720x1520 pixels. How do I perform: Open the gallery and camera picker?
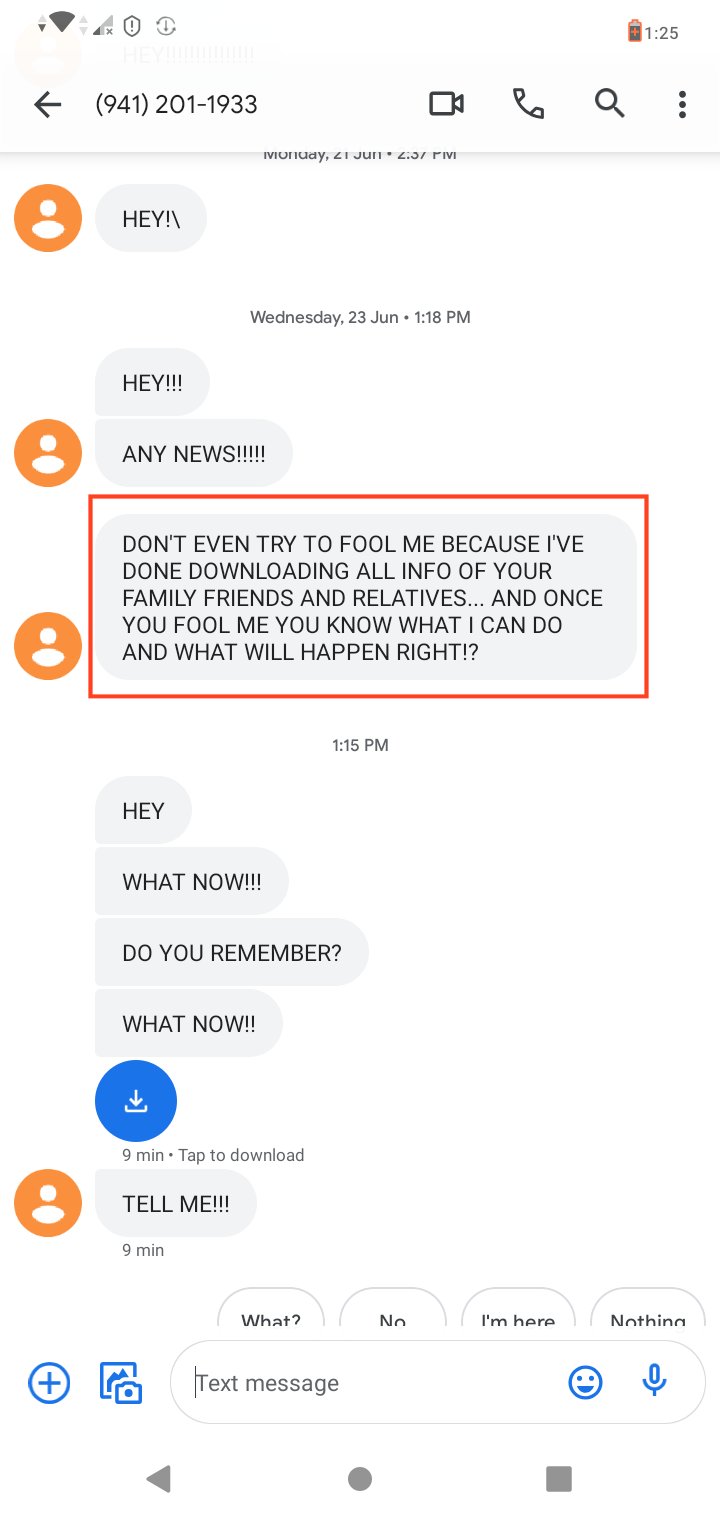pos(121,1383)
